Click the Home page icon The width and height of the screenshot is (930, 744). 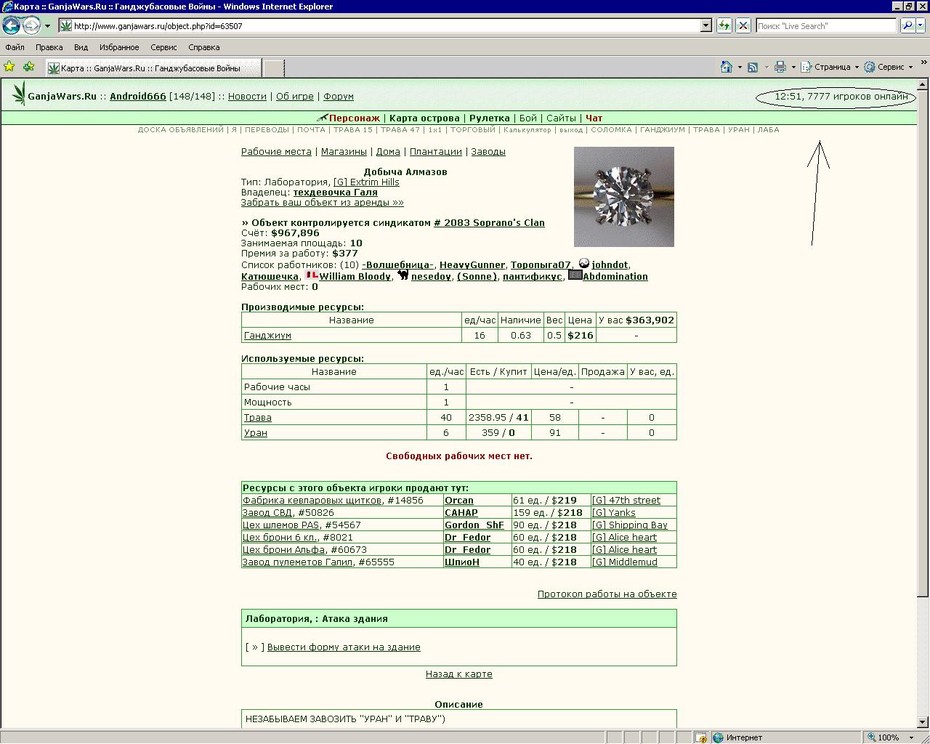pos(726,66)
